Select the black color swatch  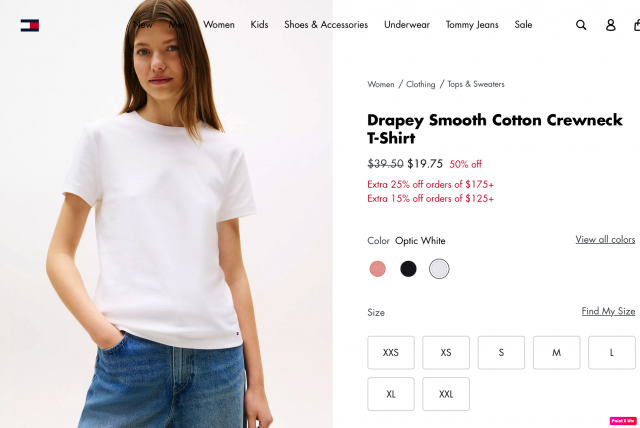408,269
